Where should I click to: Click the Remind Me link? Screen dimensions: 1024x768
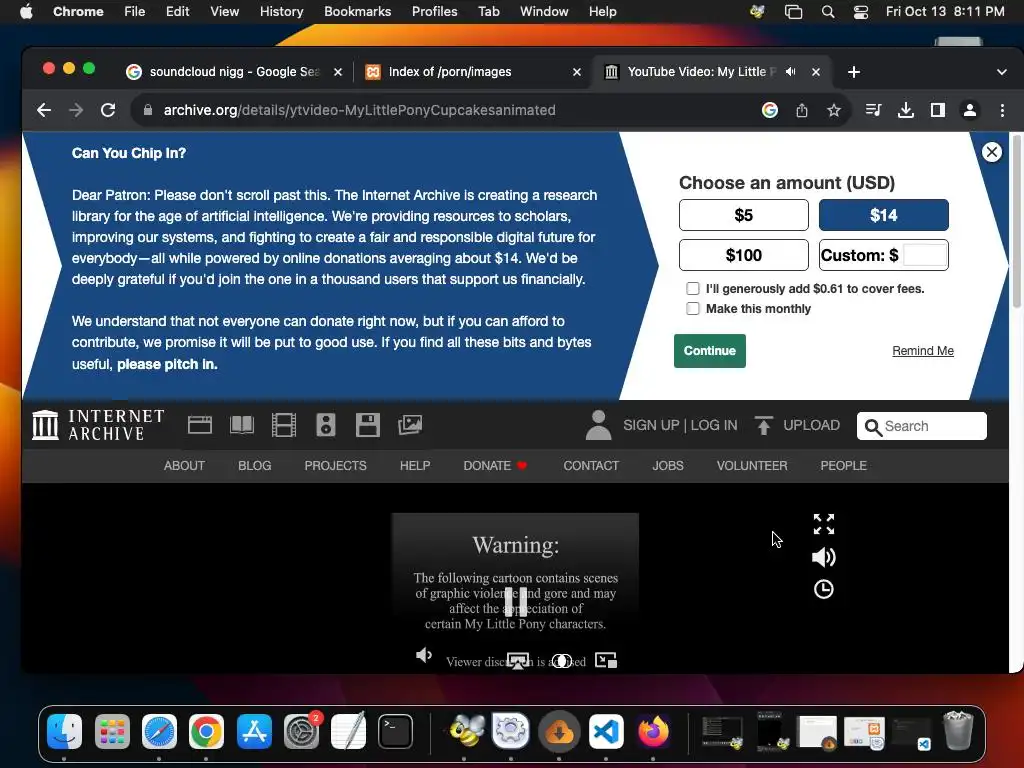923,351
